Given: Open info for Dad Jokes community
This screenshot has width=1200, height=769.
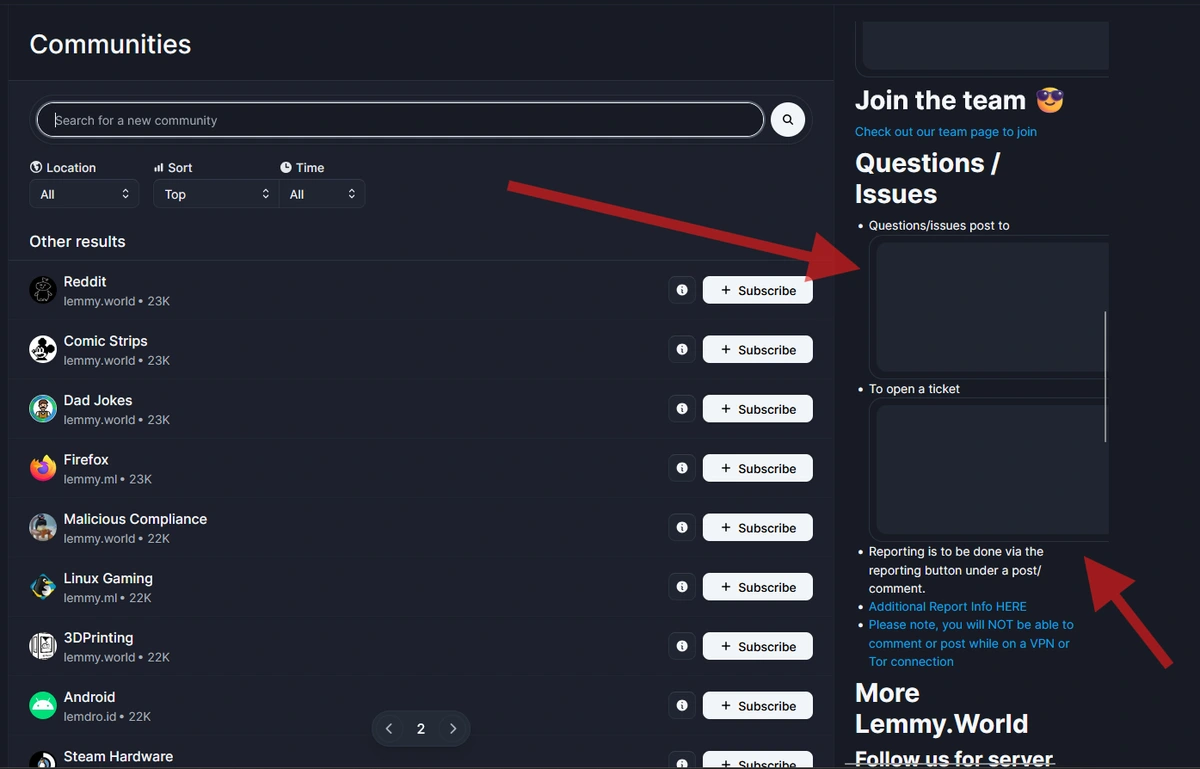Looking at the screenshot, I should pyautogui.click(x=682, y=409).
